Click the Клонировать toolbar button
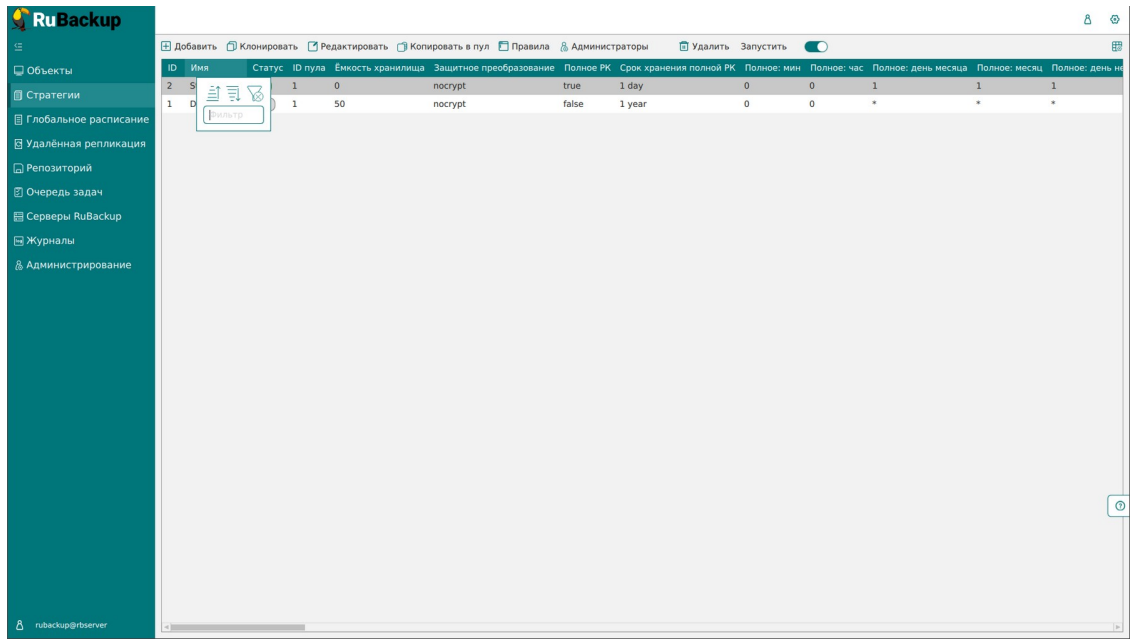The width and height of the screenshot is (1135, 642). 262,46
